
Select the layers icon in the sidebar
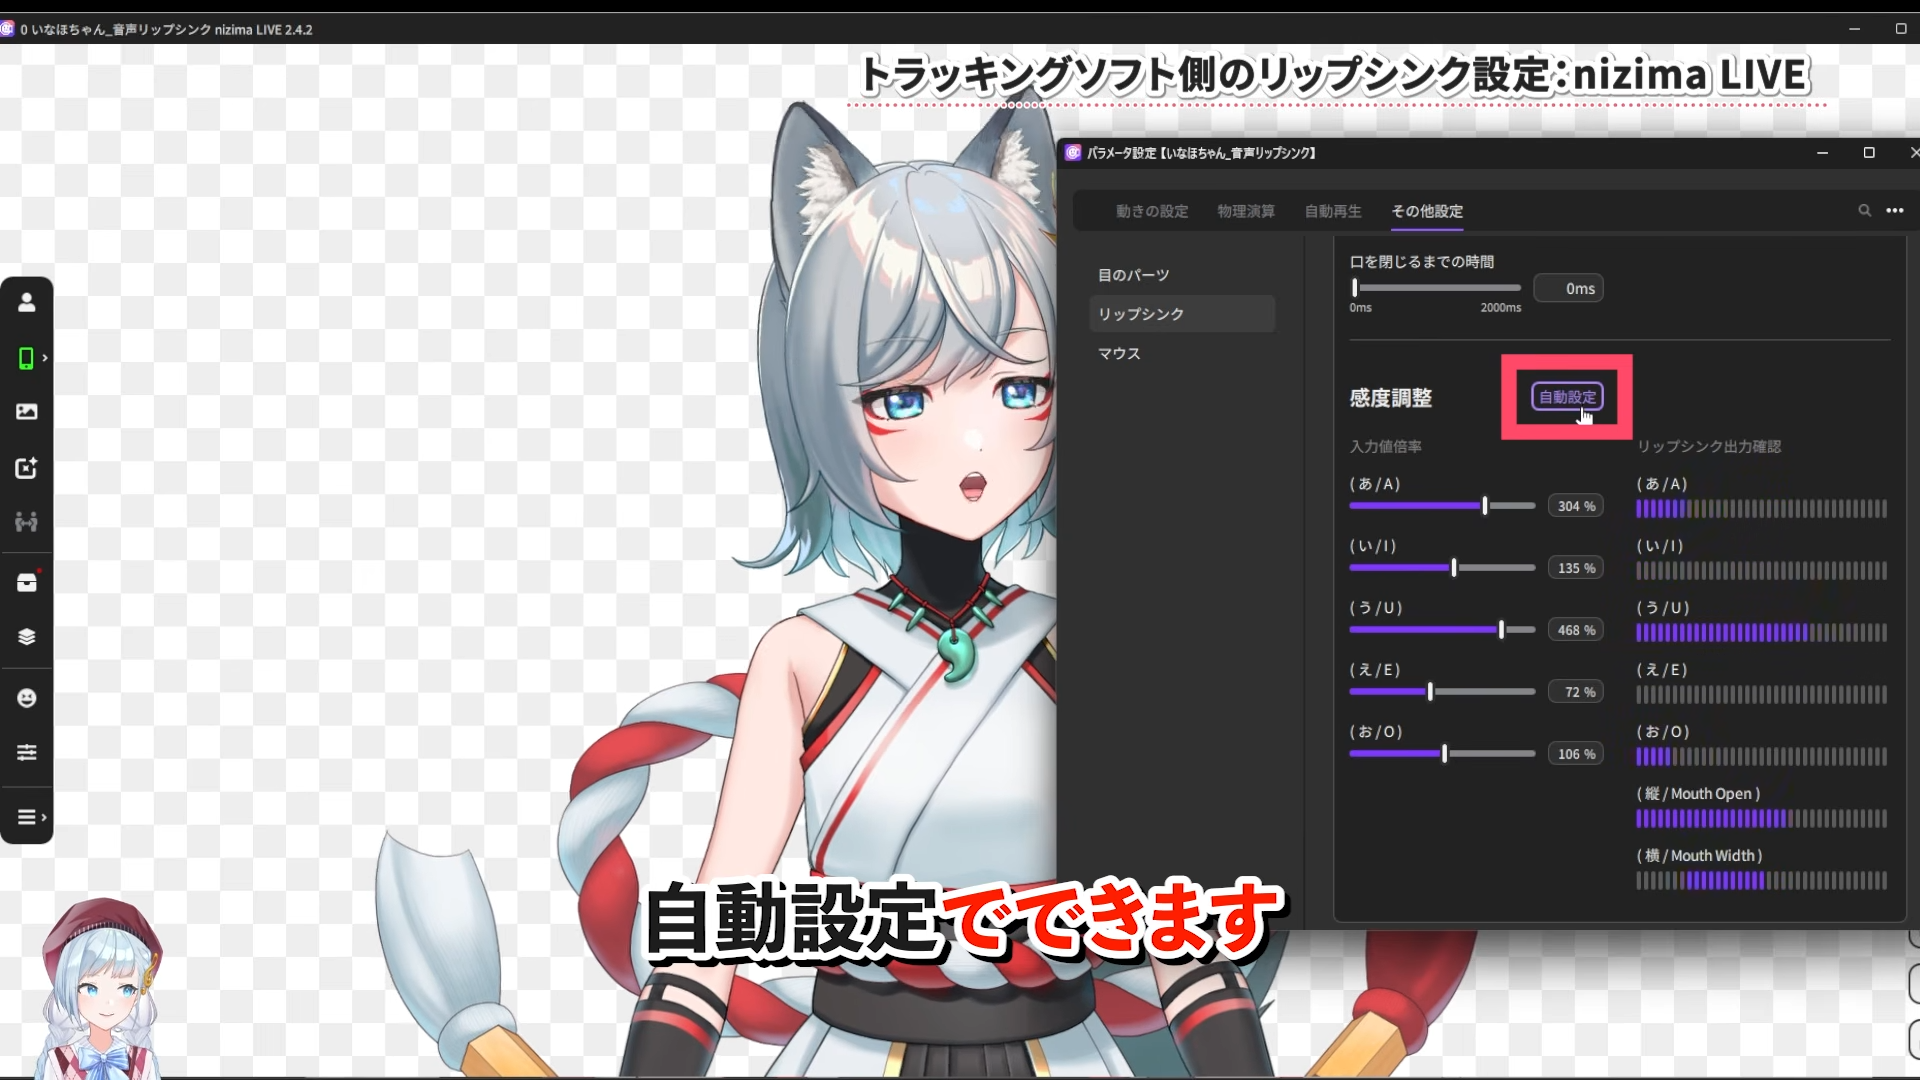pos(27,636)
